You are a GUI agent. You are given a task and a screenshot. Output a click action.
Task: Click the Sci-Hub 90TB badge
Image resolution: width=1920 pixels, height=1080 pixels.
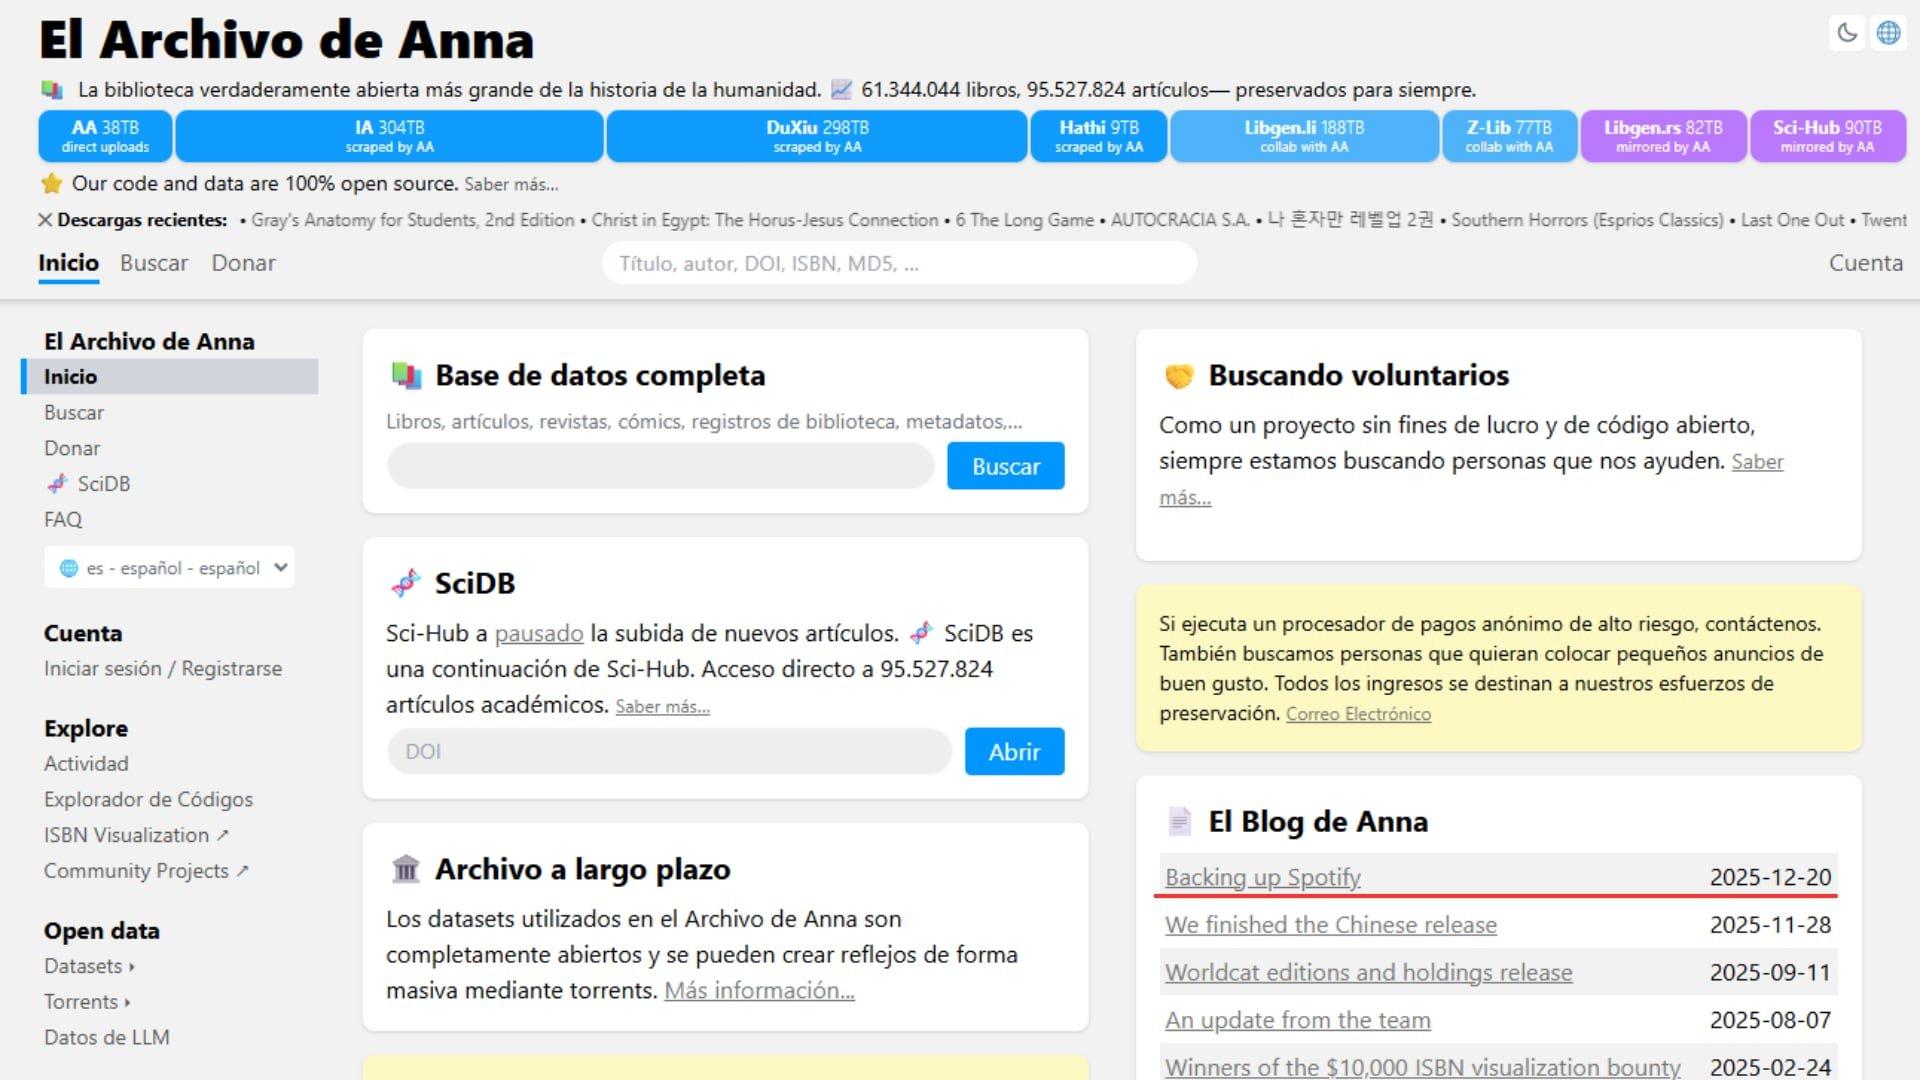click(x=1827, y=136)
